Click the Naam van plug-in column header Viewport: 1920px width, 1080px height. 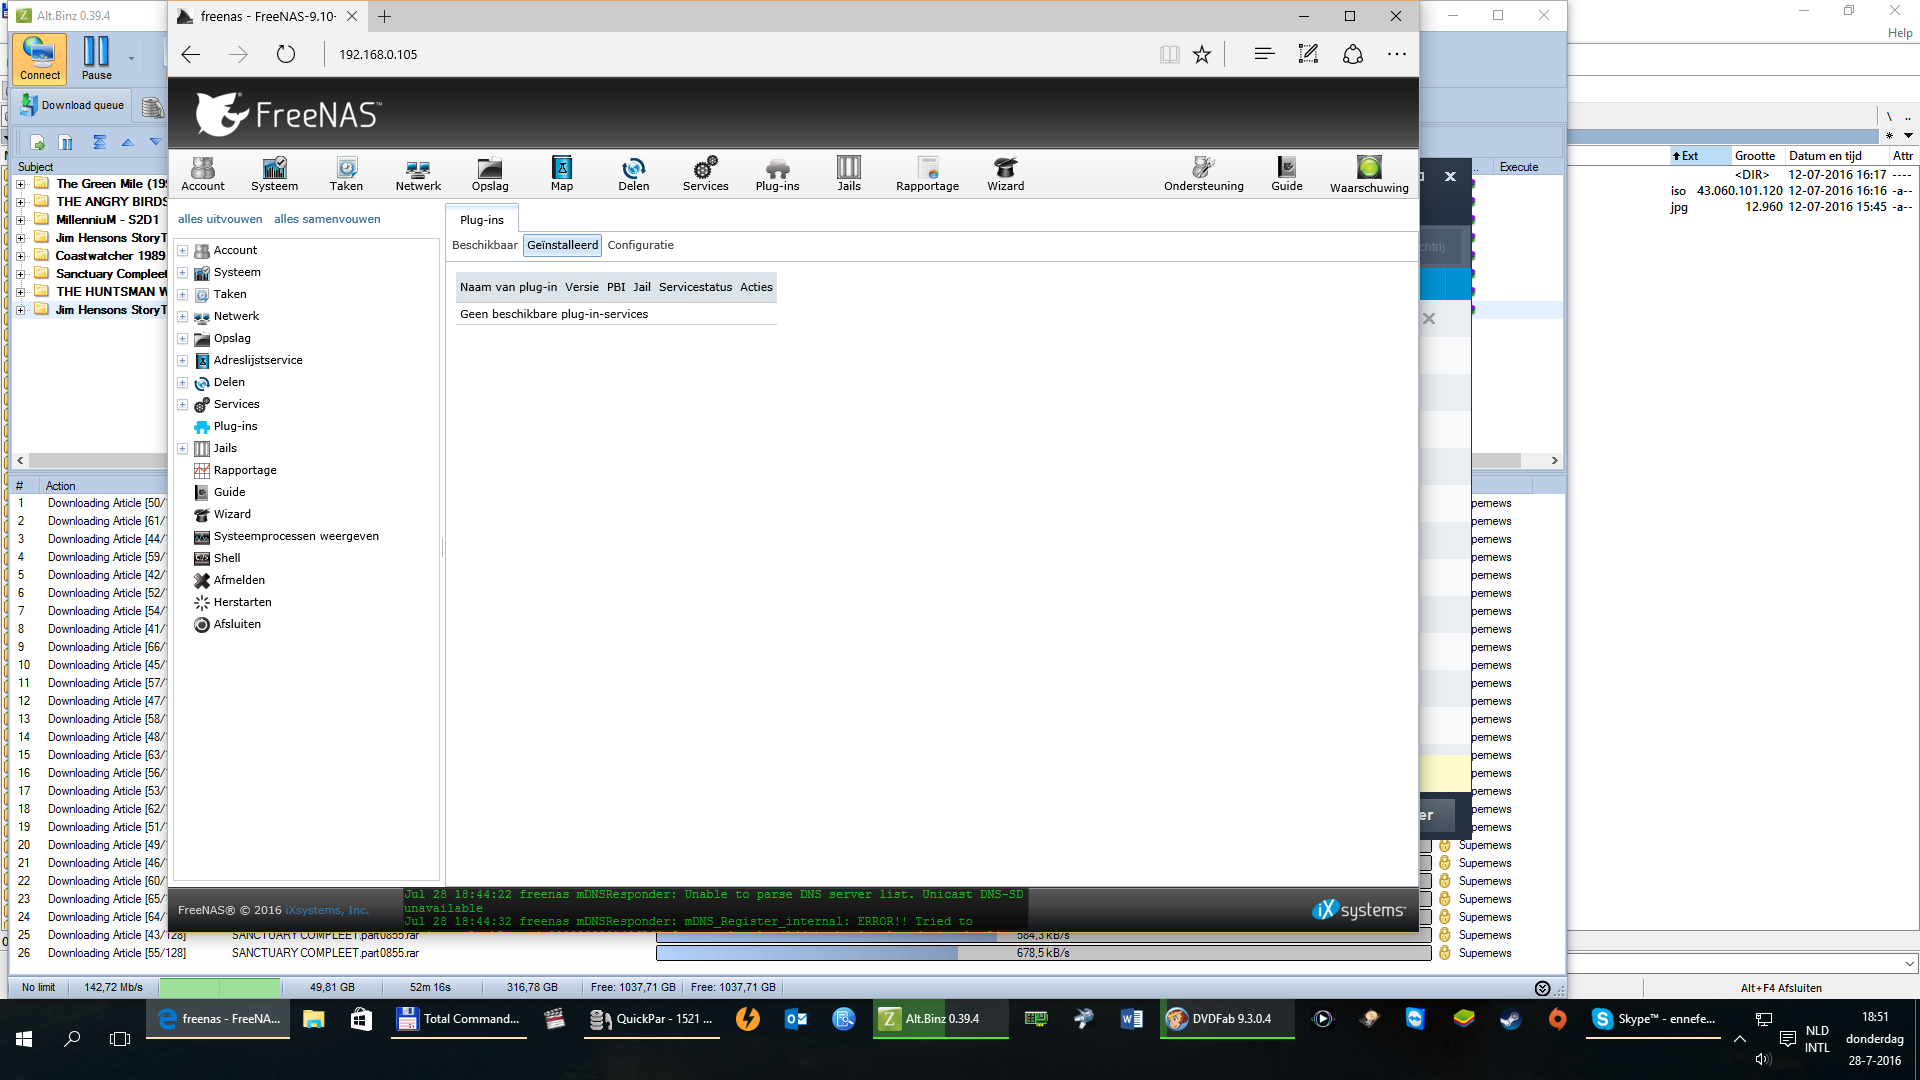click(x=508, y=287)
